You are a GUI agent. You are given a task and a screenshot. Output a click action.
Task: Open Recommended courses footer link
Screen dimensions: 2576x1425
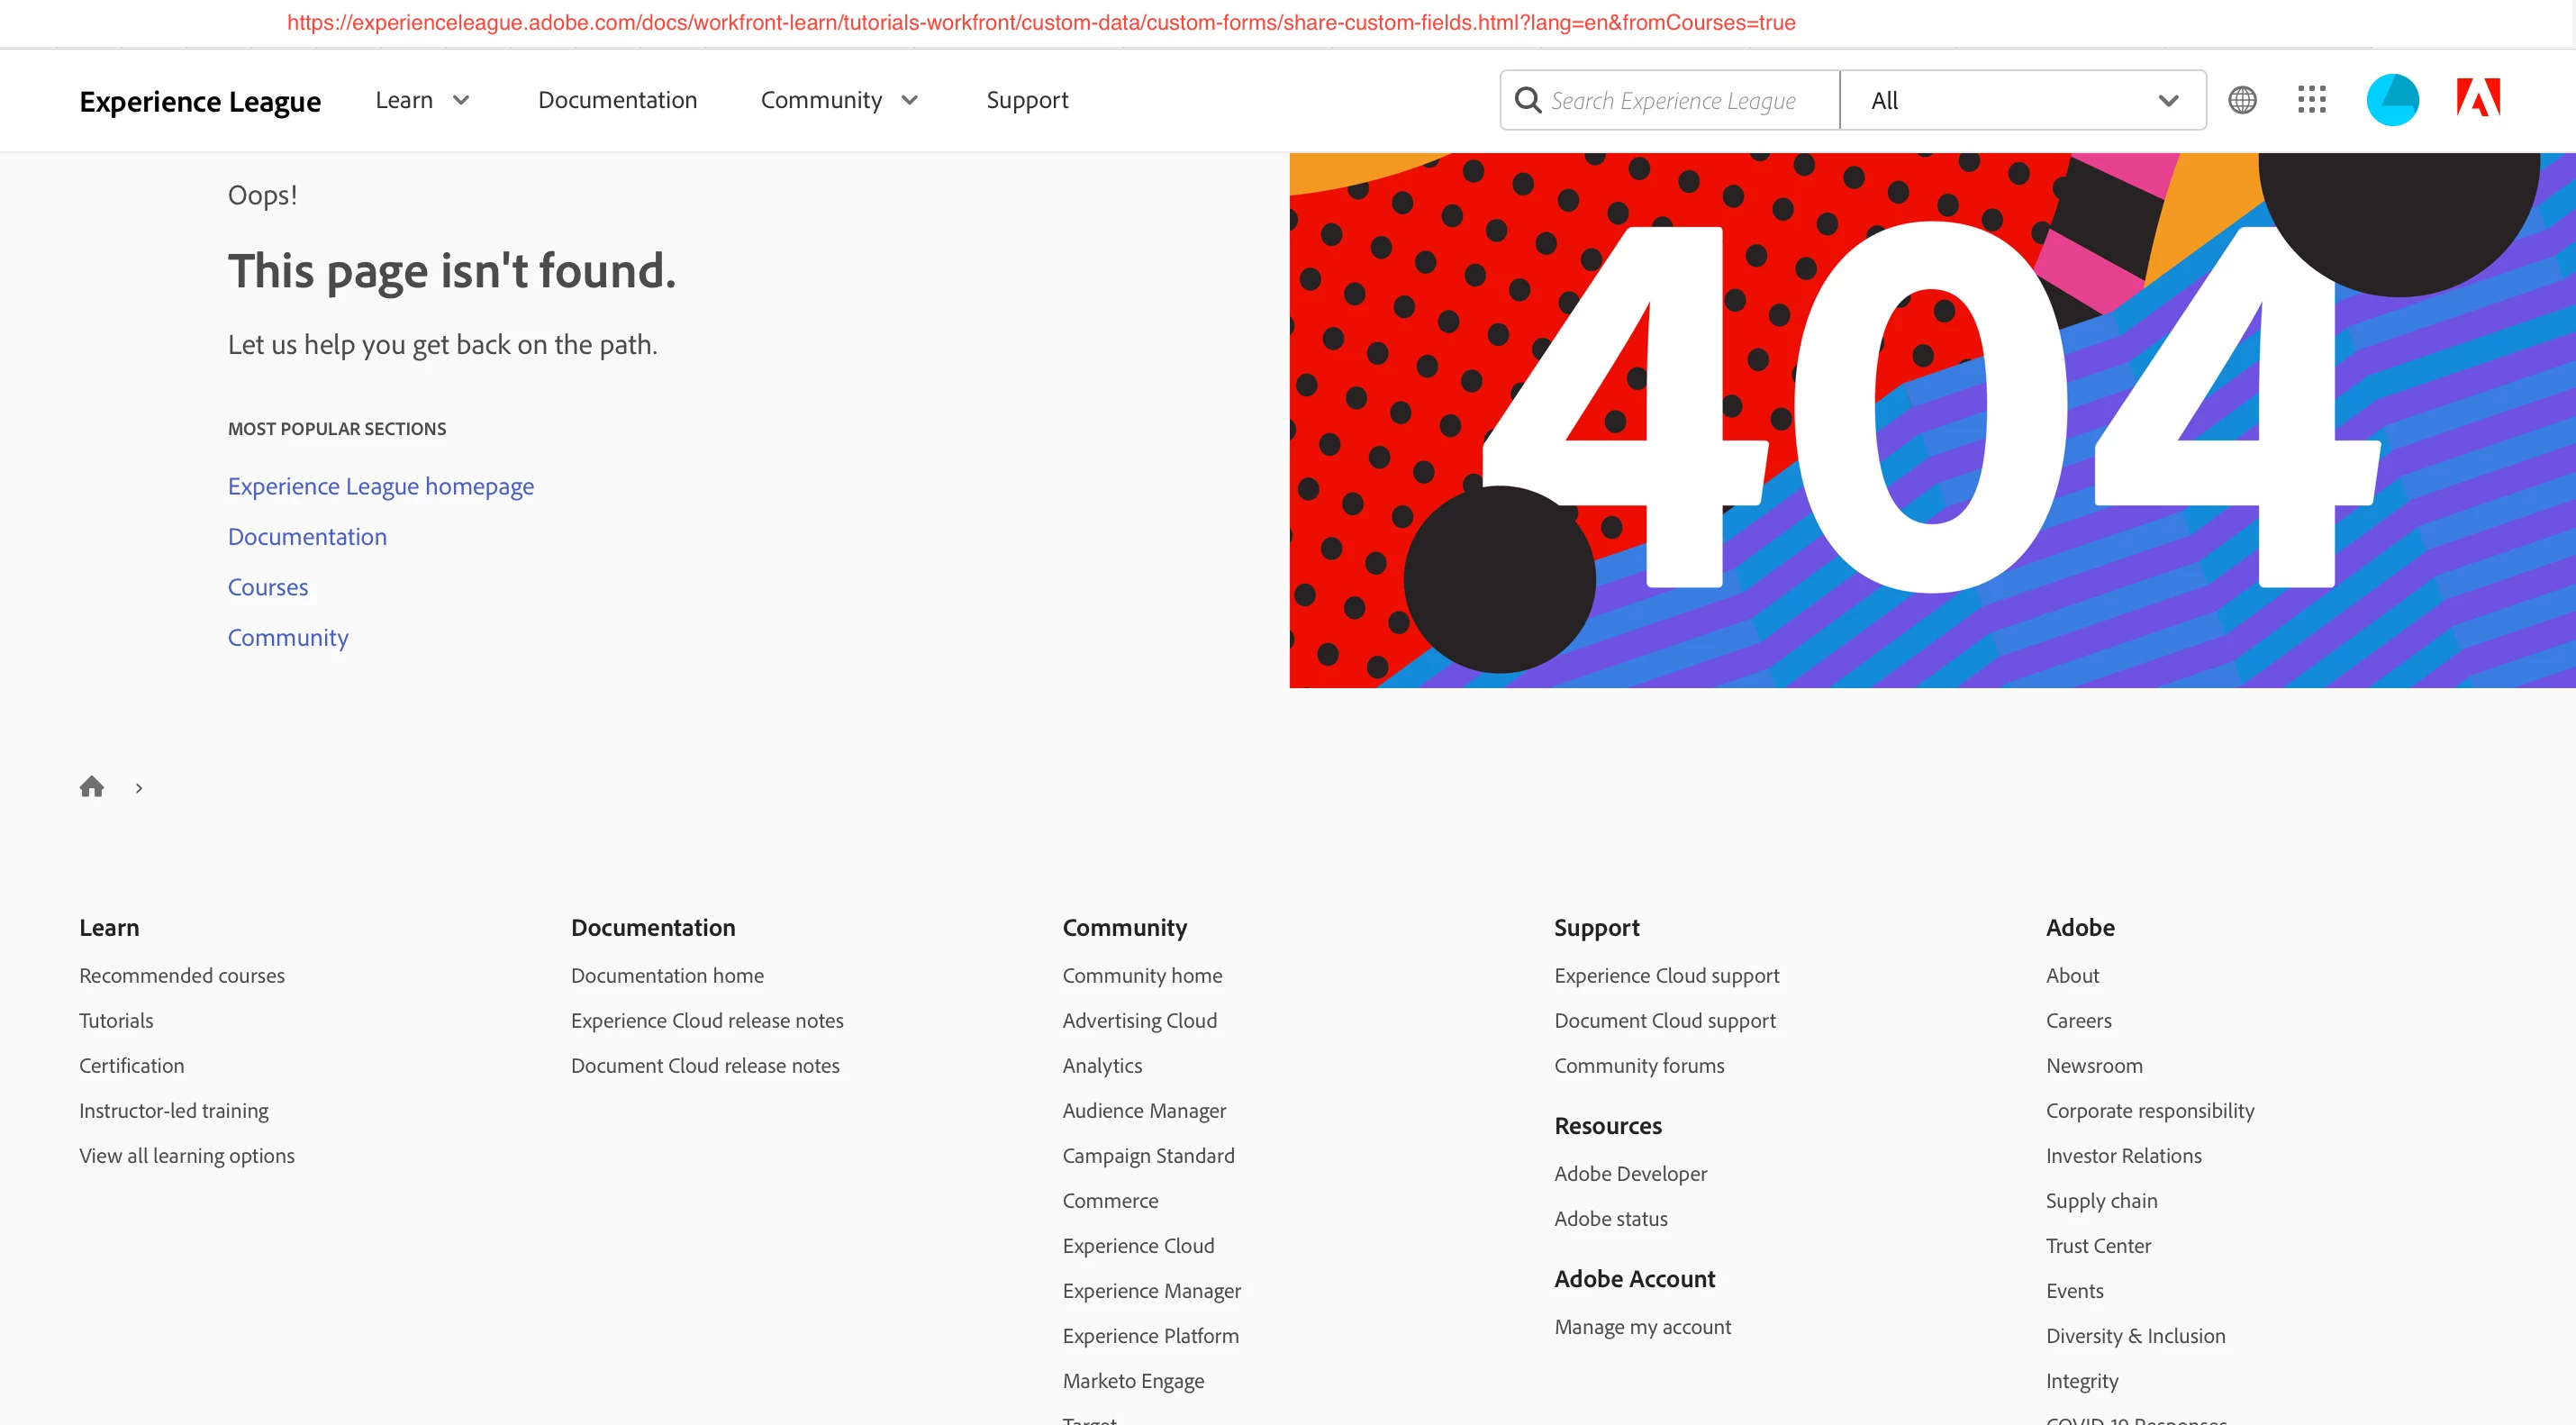(x=182, y=975)
